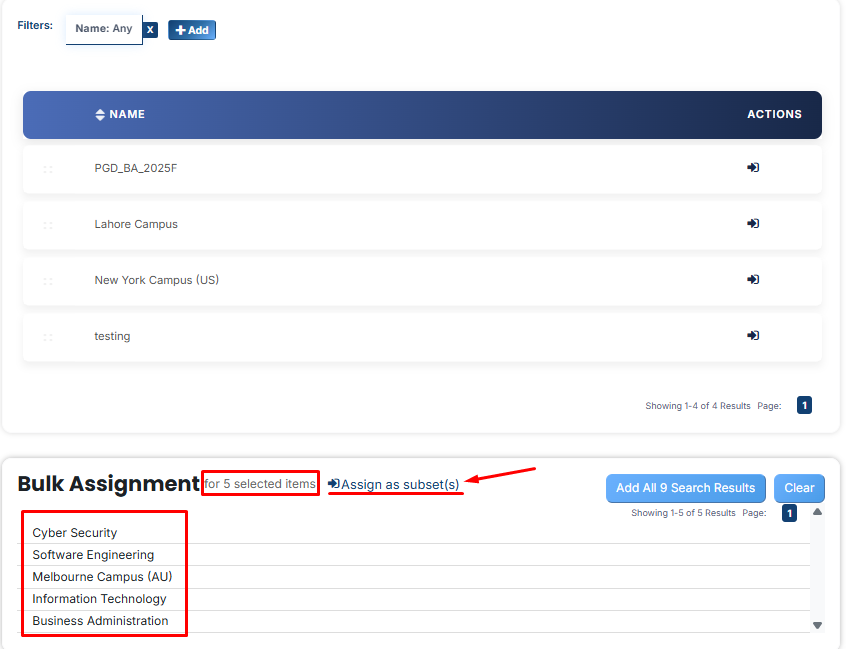Click drag handle of PGD_BA_2025F row
846x649 pixels.
point(48,169)
